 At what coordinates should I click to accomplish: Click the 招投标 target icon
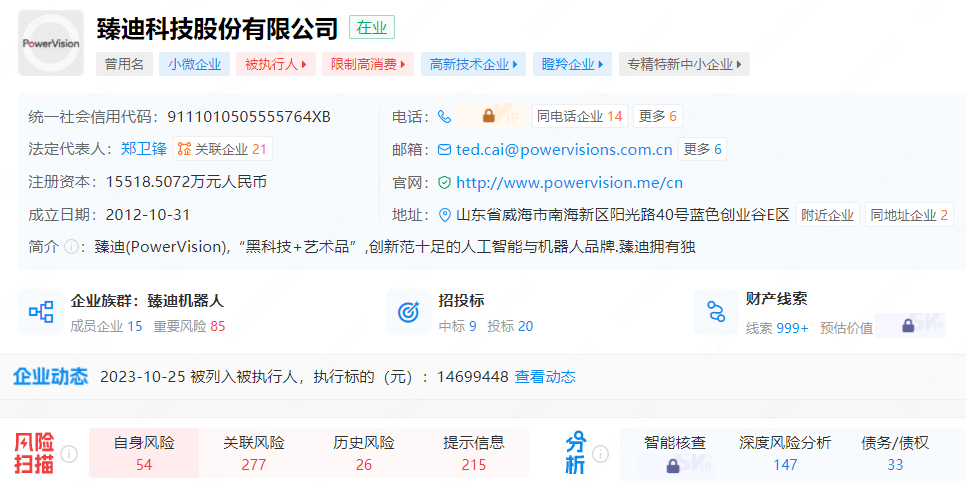tap(408, 312)
